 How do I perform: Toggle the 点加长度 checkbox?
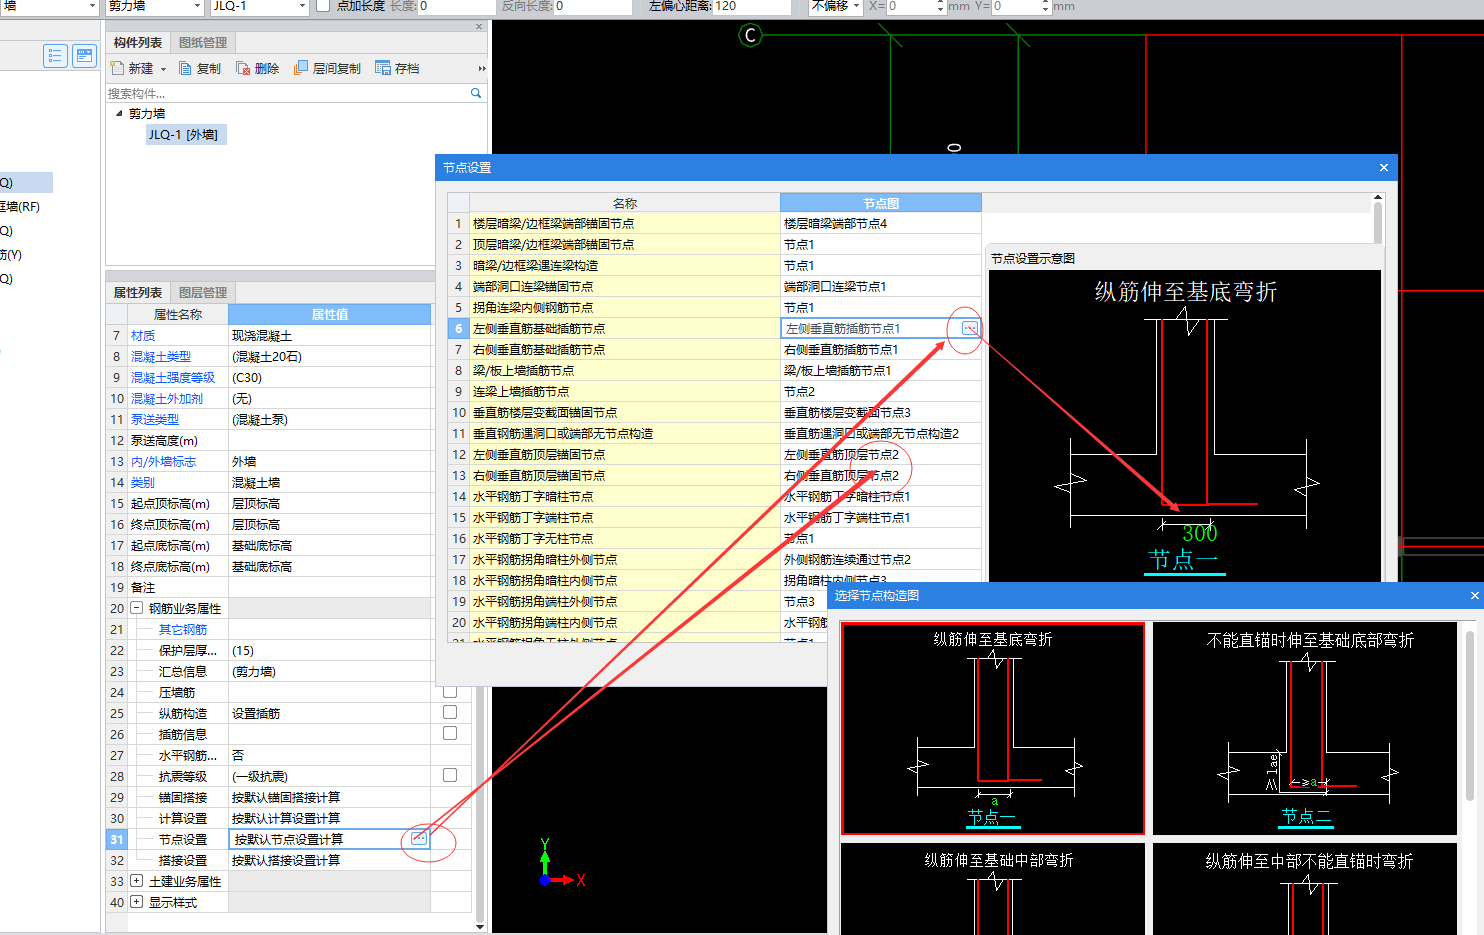pyautogui.click(x=323, y=6)
